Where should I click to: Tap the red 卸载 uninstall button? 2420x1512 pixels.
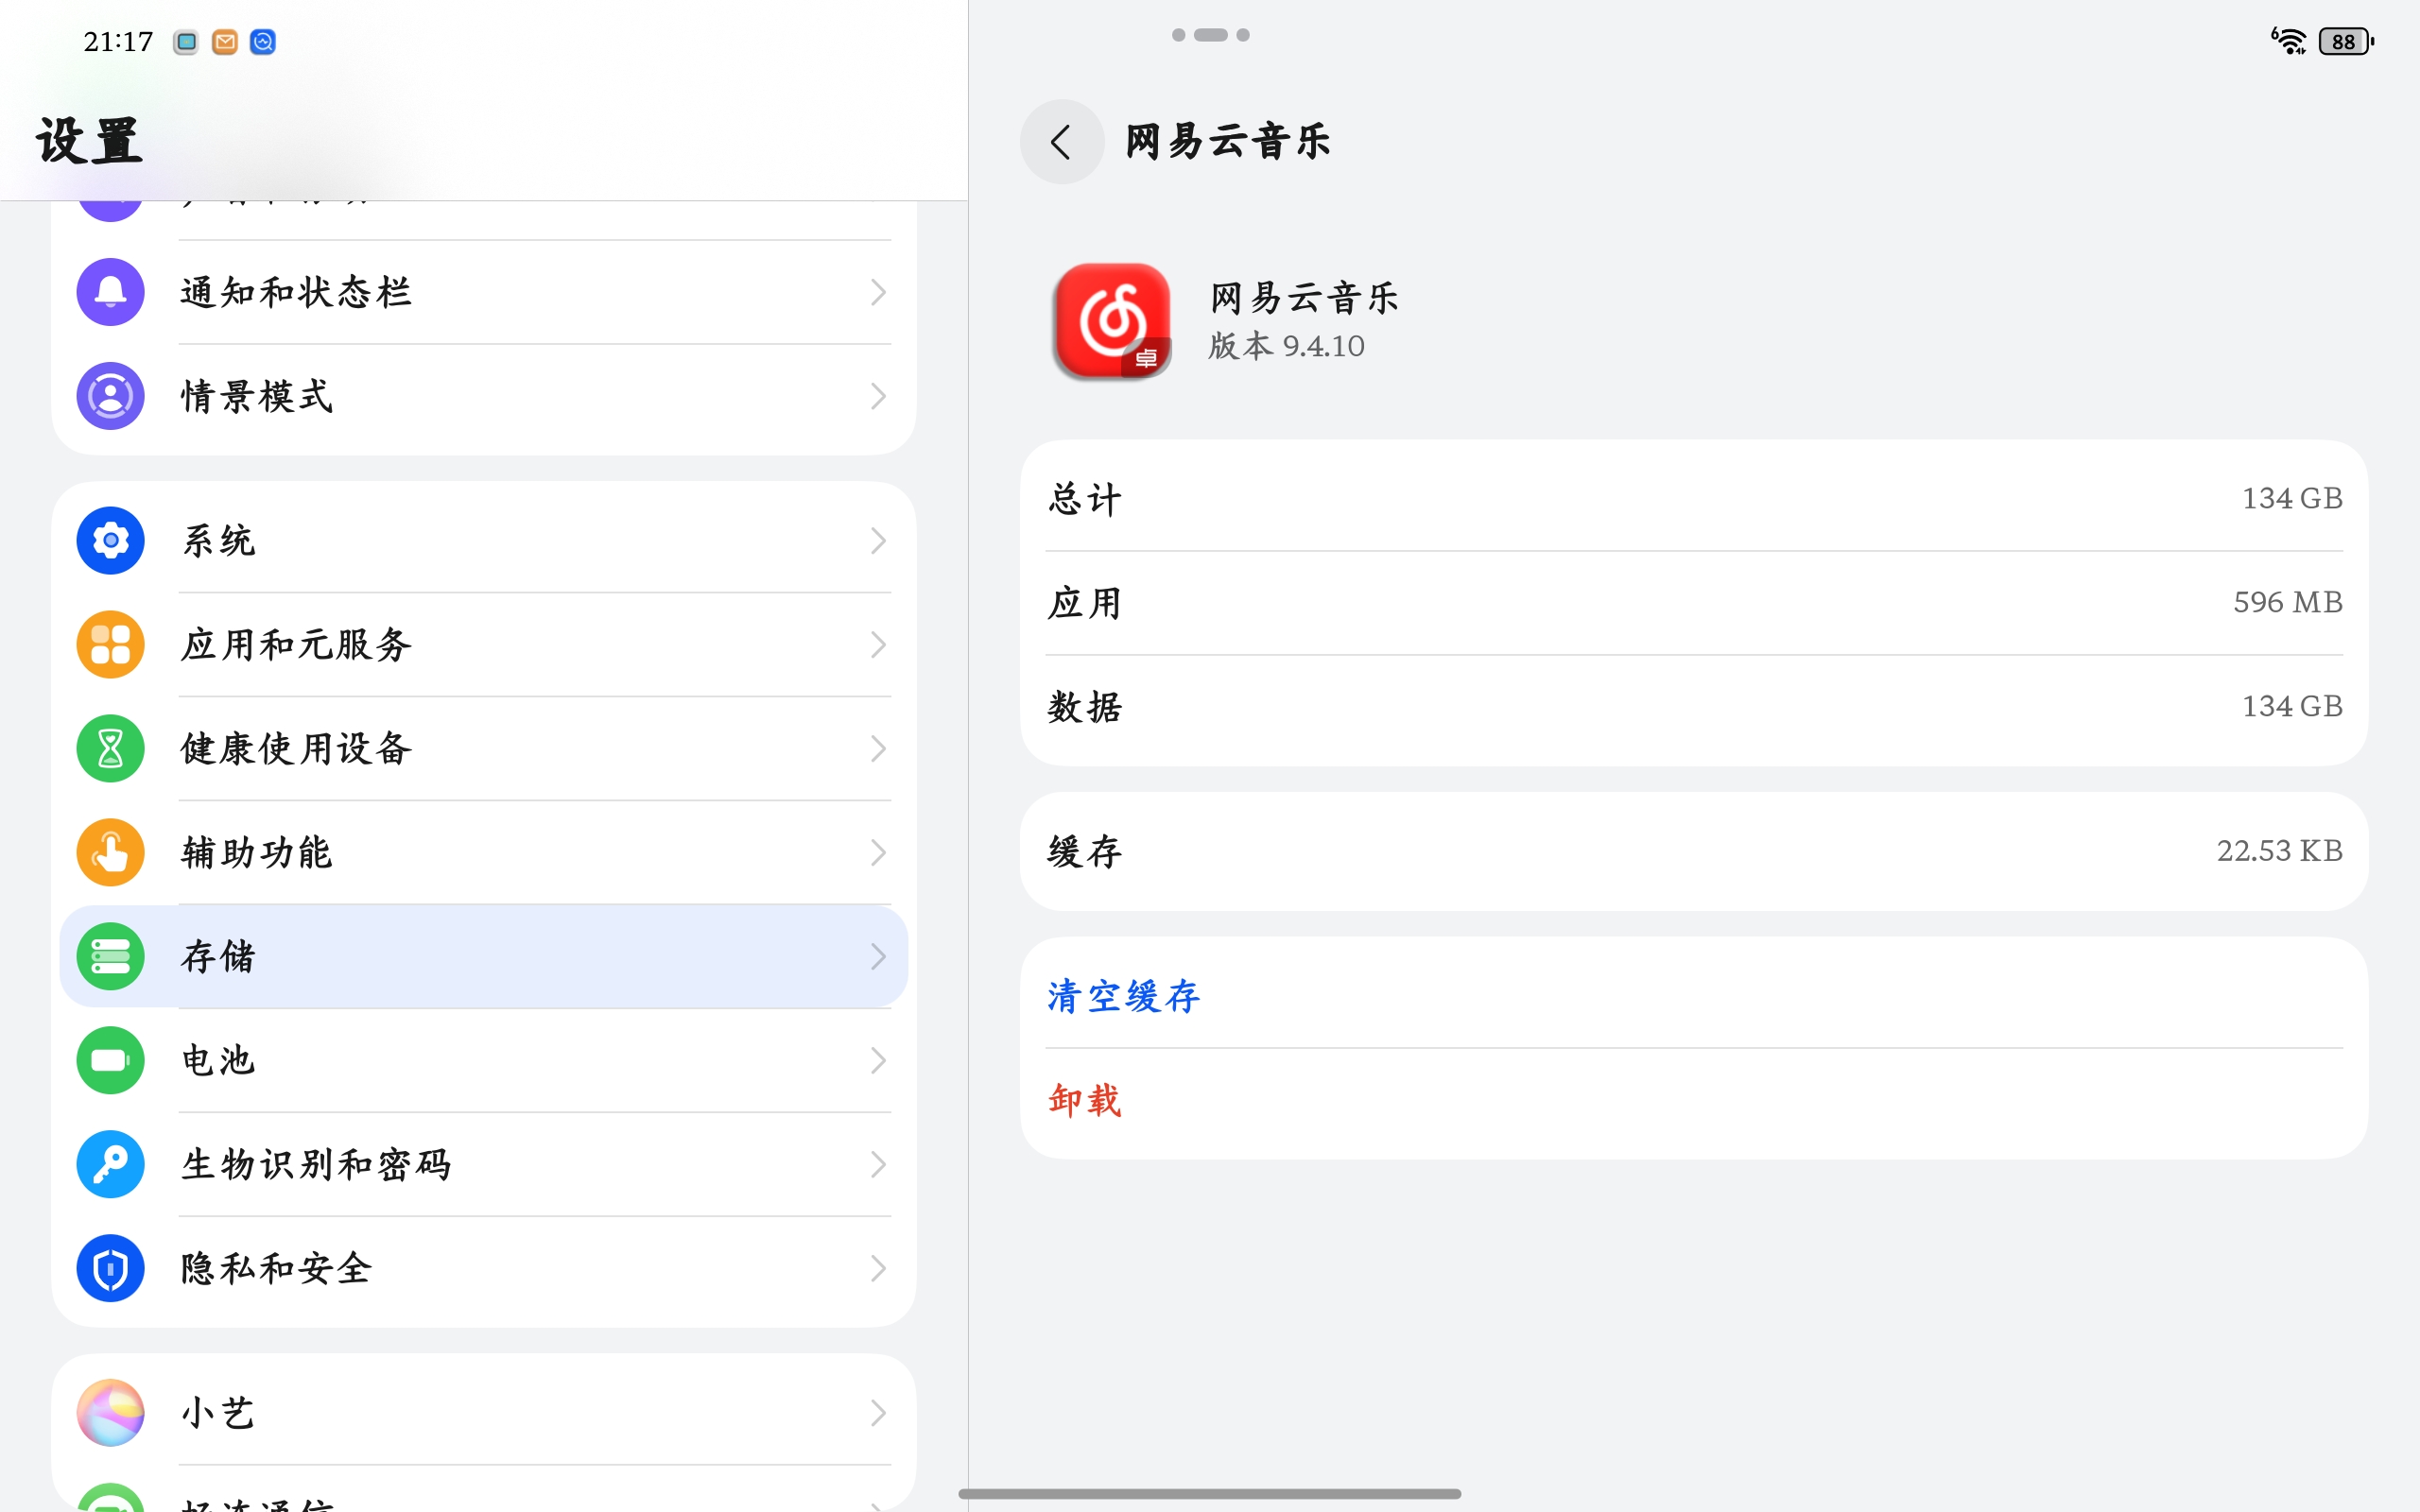1085,1100
